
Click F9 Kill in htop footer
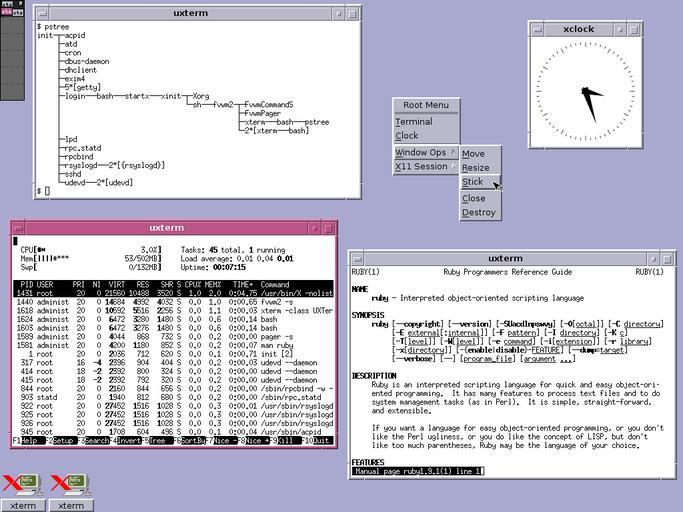(286, 441)
